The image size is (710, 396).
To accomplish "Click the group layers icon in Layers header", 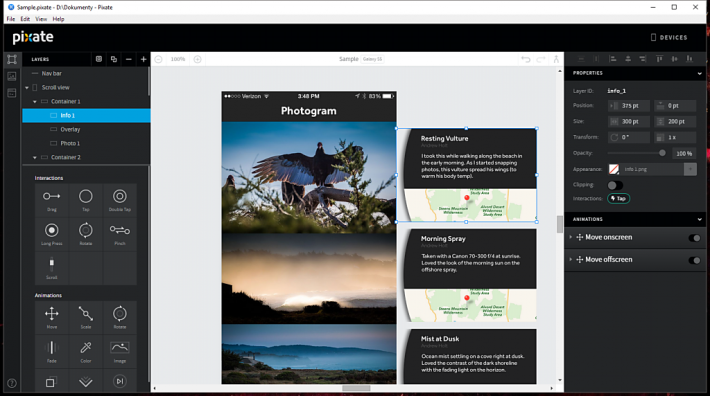I will pyautogui.click(x=99, y=59).
